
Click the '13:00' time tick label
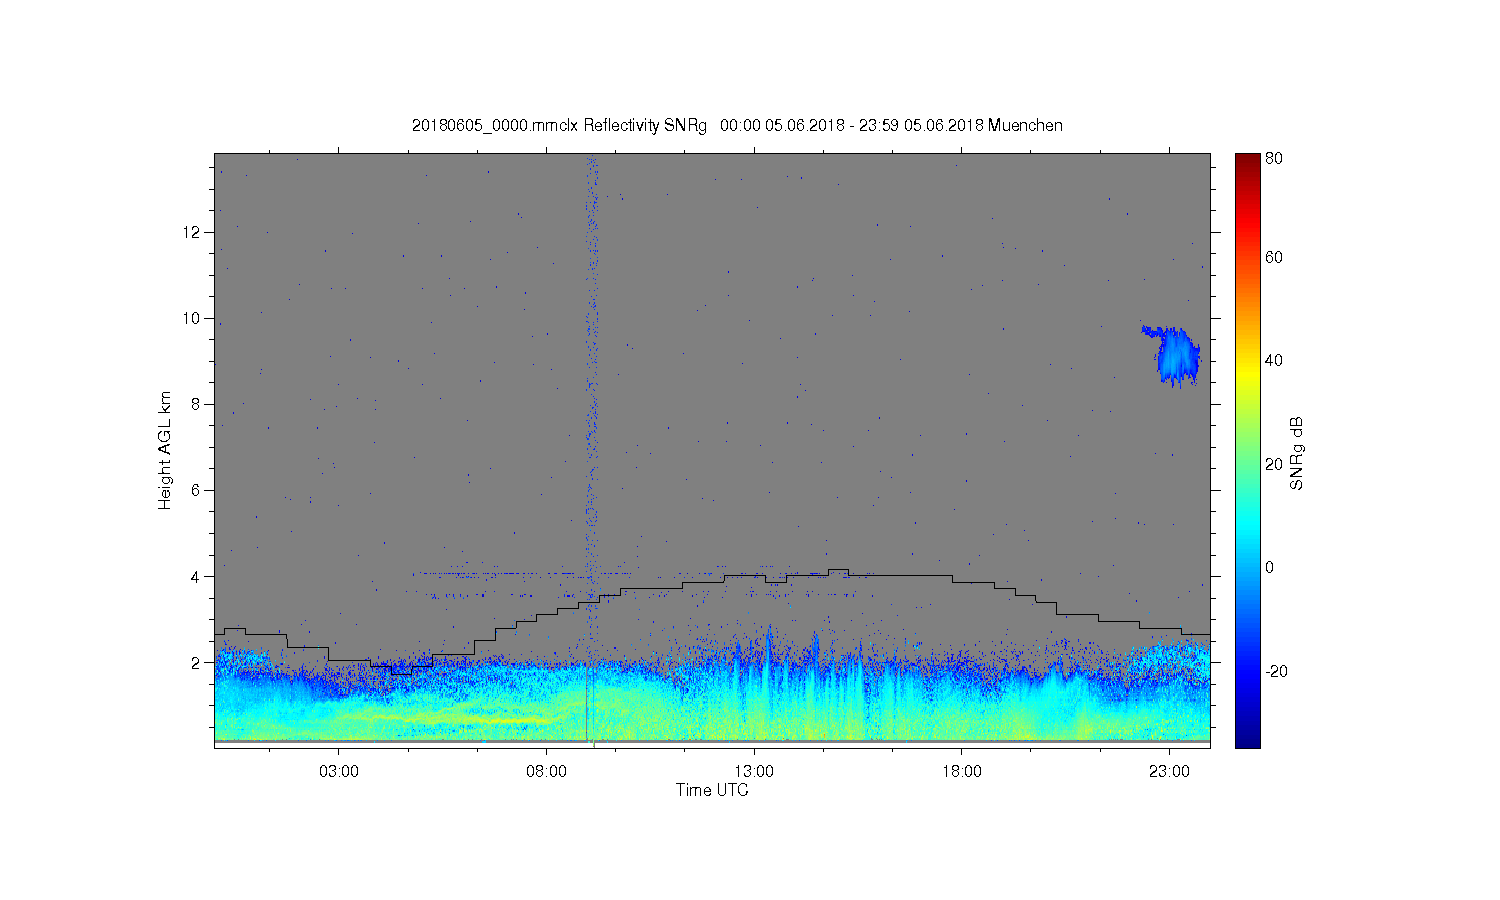click(x=754, y=772)
